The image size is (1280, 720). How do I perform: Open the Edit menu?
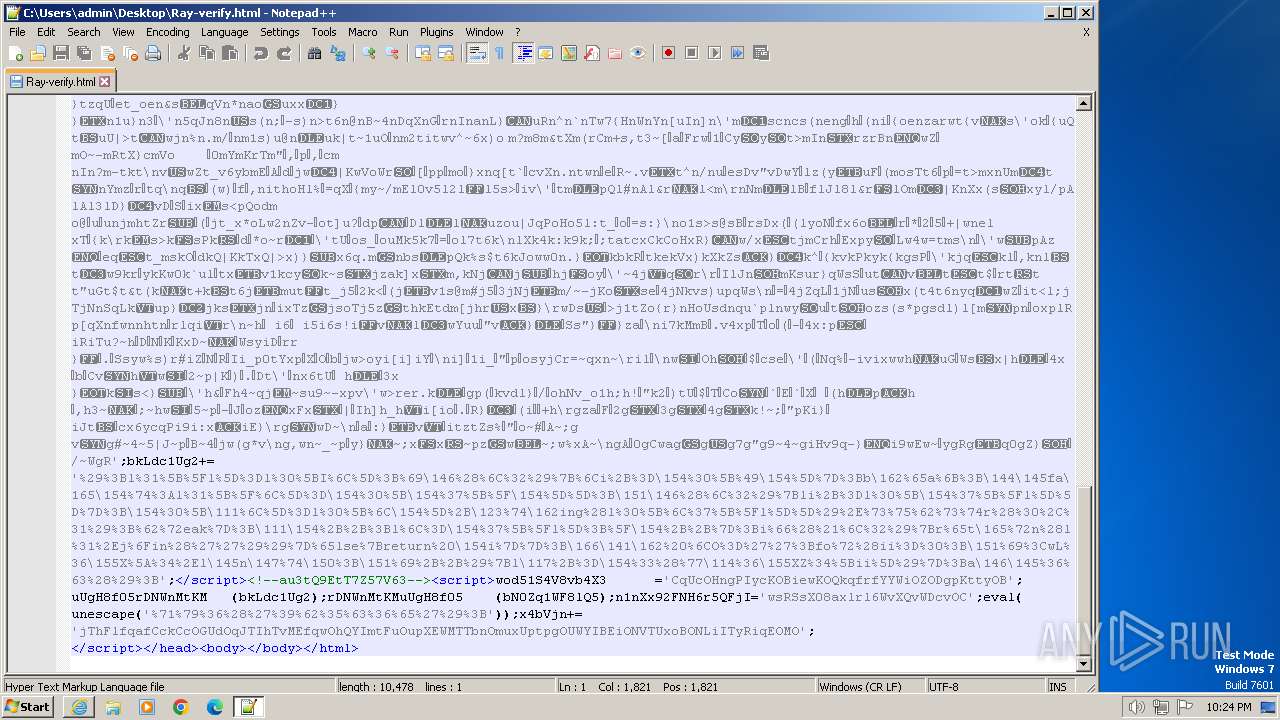click(46, 32)
